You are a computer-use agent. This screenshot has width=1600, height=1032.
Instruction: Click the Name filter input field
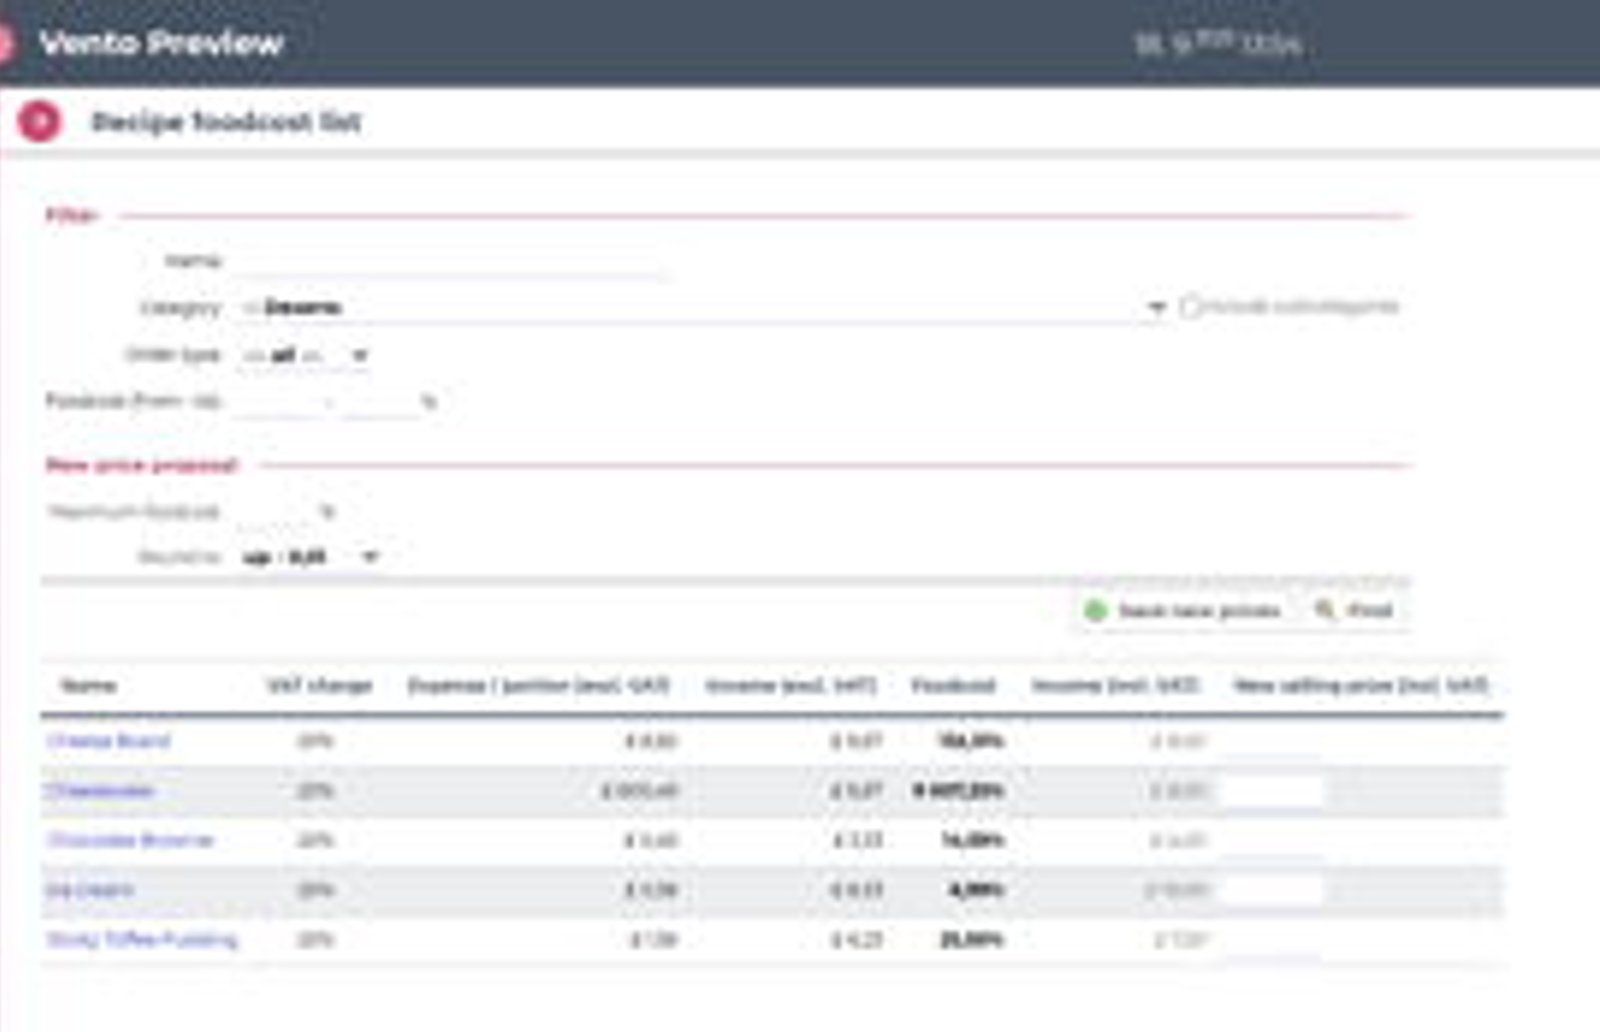pos(452,261)
